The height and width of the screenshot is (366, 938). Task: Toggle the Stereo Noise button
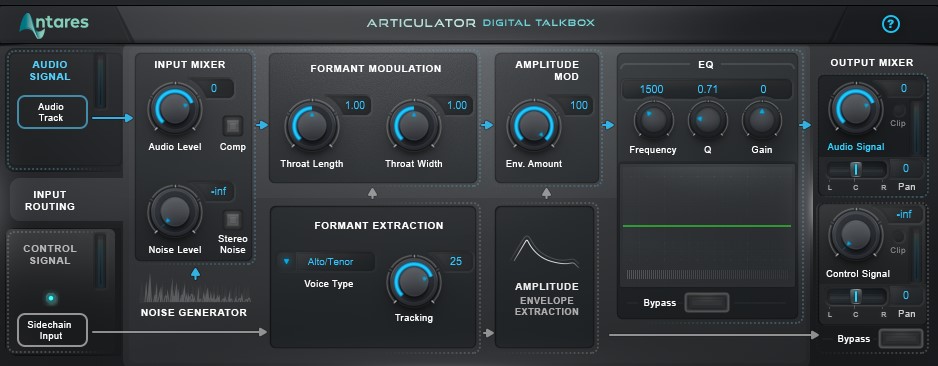click(233, 219)
